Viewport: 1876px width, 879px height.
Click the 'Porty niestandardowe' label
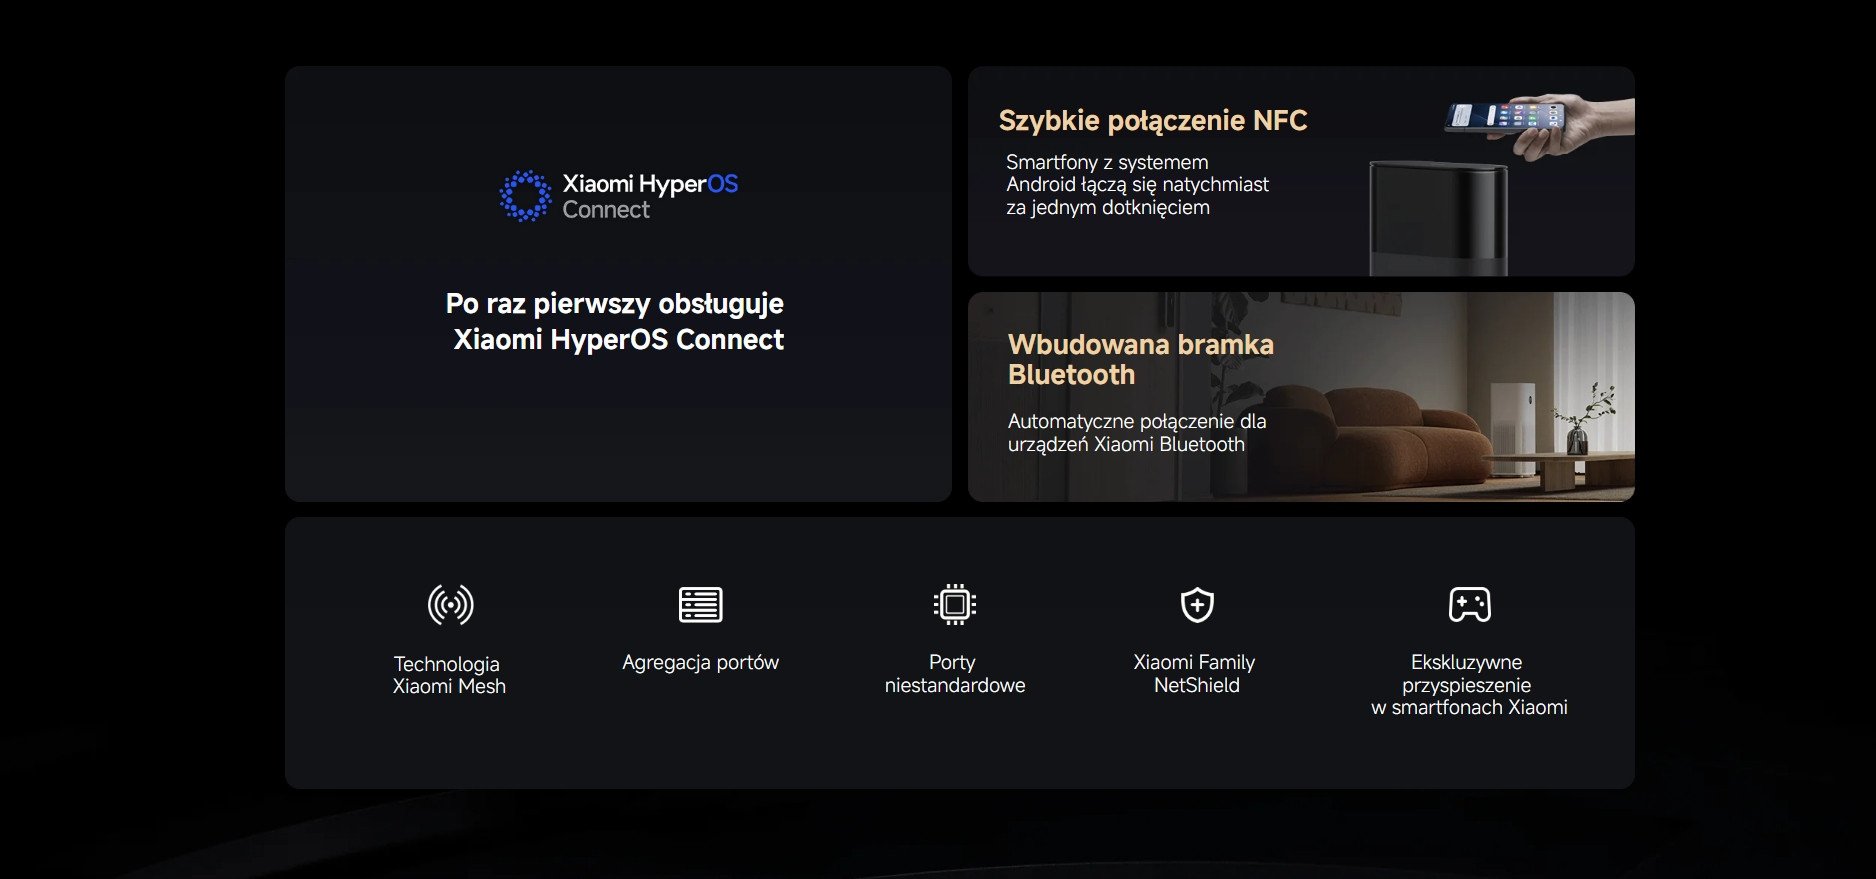click(x=954, y=674)
